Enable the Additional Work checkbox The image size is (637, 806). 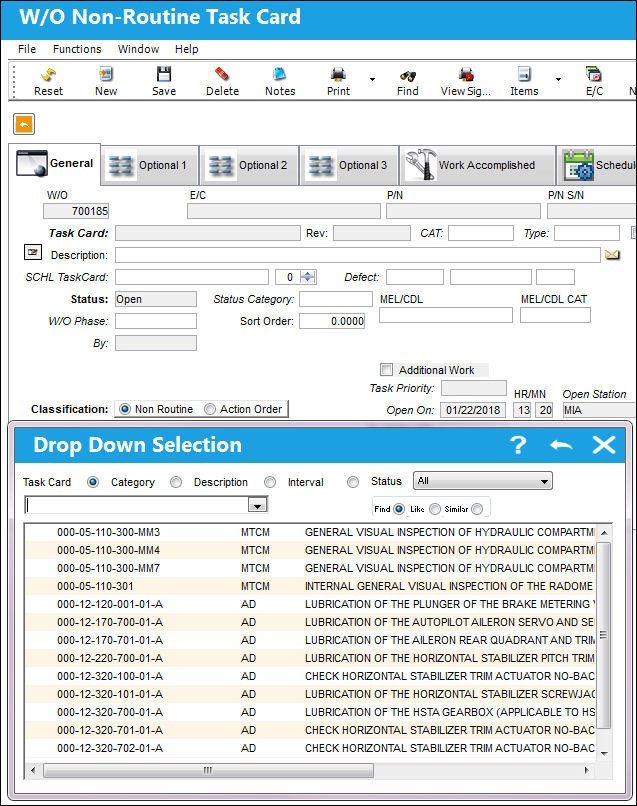386,370
